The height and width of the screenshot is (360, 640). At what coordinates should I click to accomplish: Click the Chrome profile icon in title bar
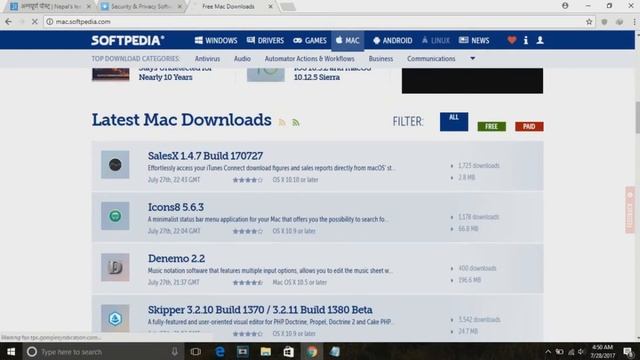point(565,6)
